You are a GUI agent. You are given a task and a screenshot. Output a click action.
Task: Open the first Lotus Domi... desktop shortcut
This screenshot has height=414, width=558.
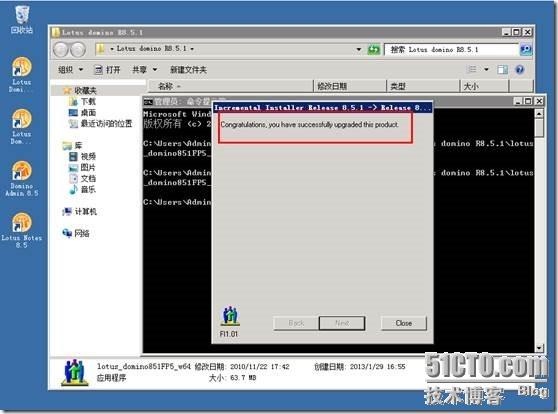(x=21, y=74)
